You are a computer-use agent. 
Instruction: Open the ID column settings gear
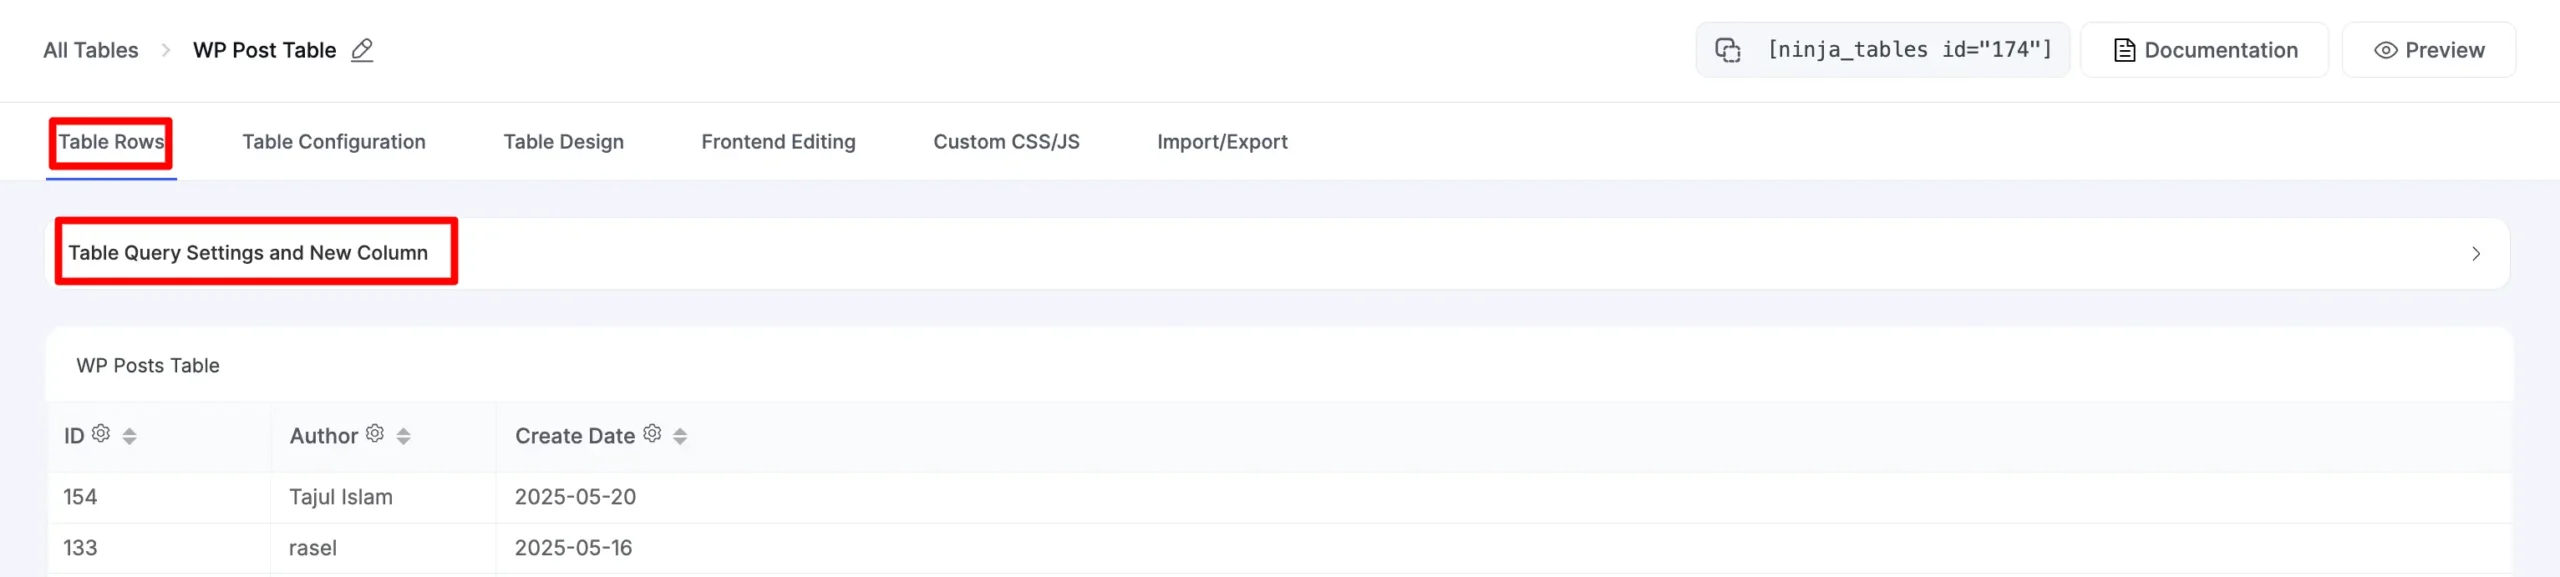101,433
